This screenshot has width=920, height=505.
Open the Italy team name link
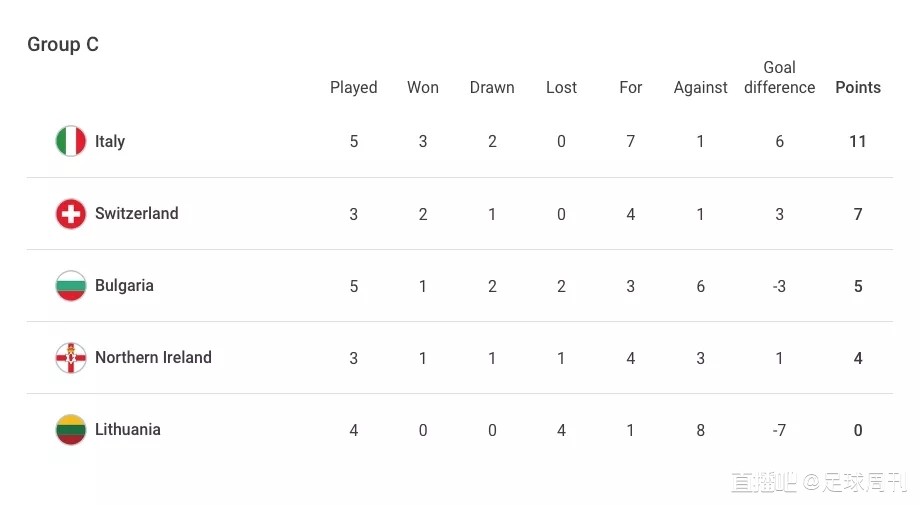point(110,141)
